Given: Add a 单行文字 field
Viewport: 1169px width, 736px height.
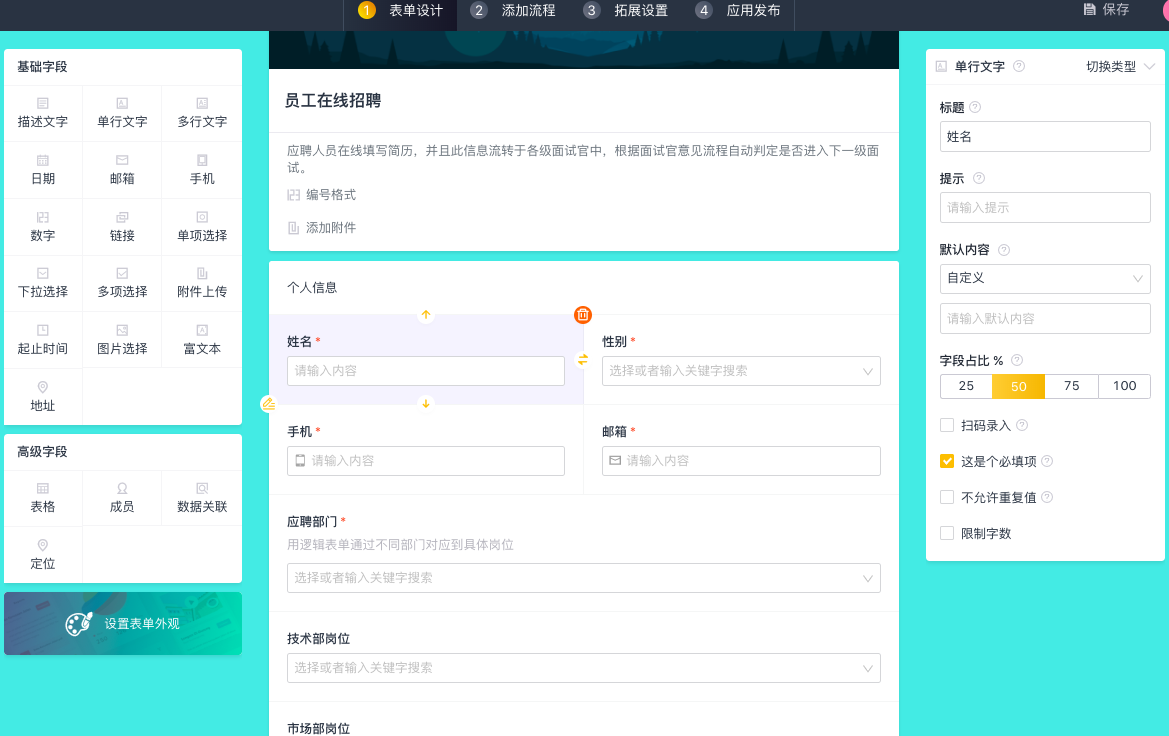Looking at the screenshot, I should 122,113.
